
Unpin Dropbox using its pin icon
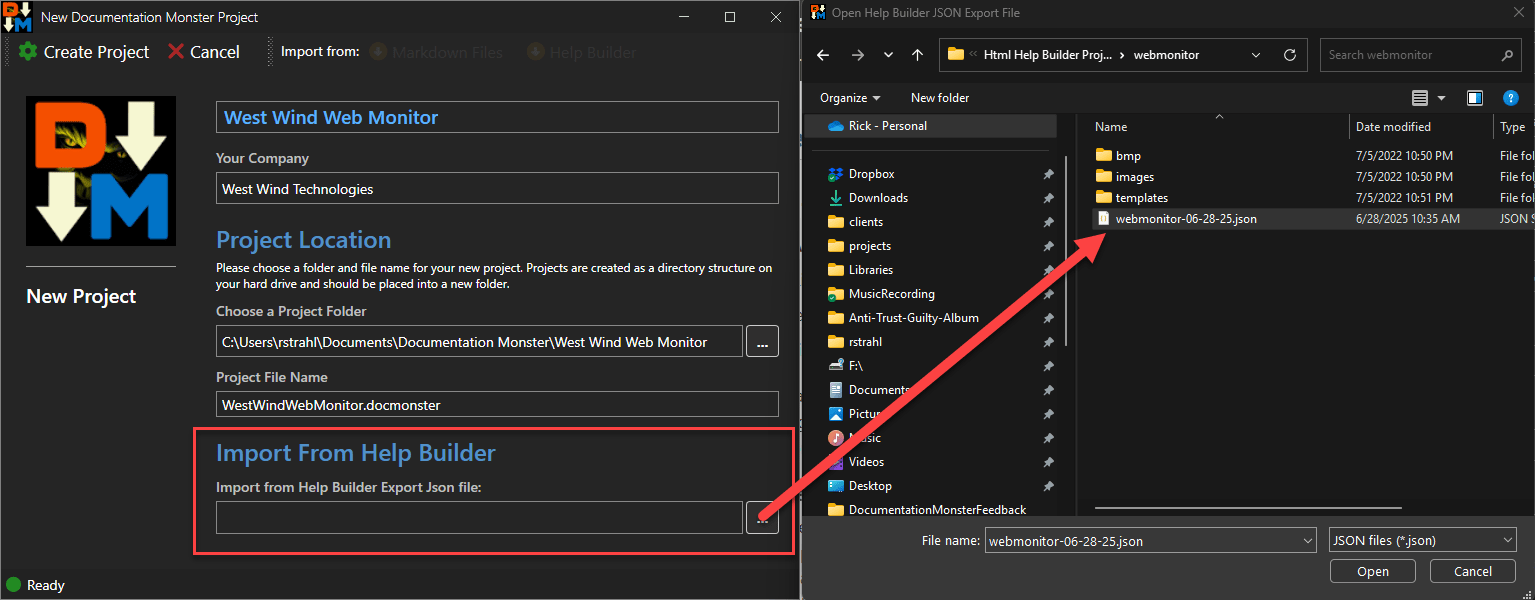point(1048,174)
